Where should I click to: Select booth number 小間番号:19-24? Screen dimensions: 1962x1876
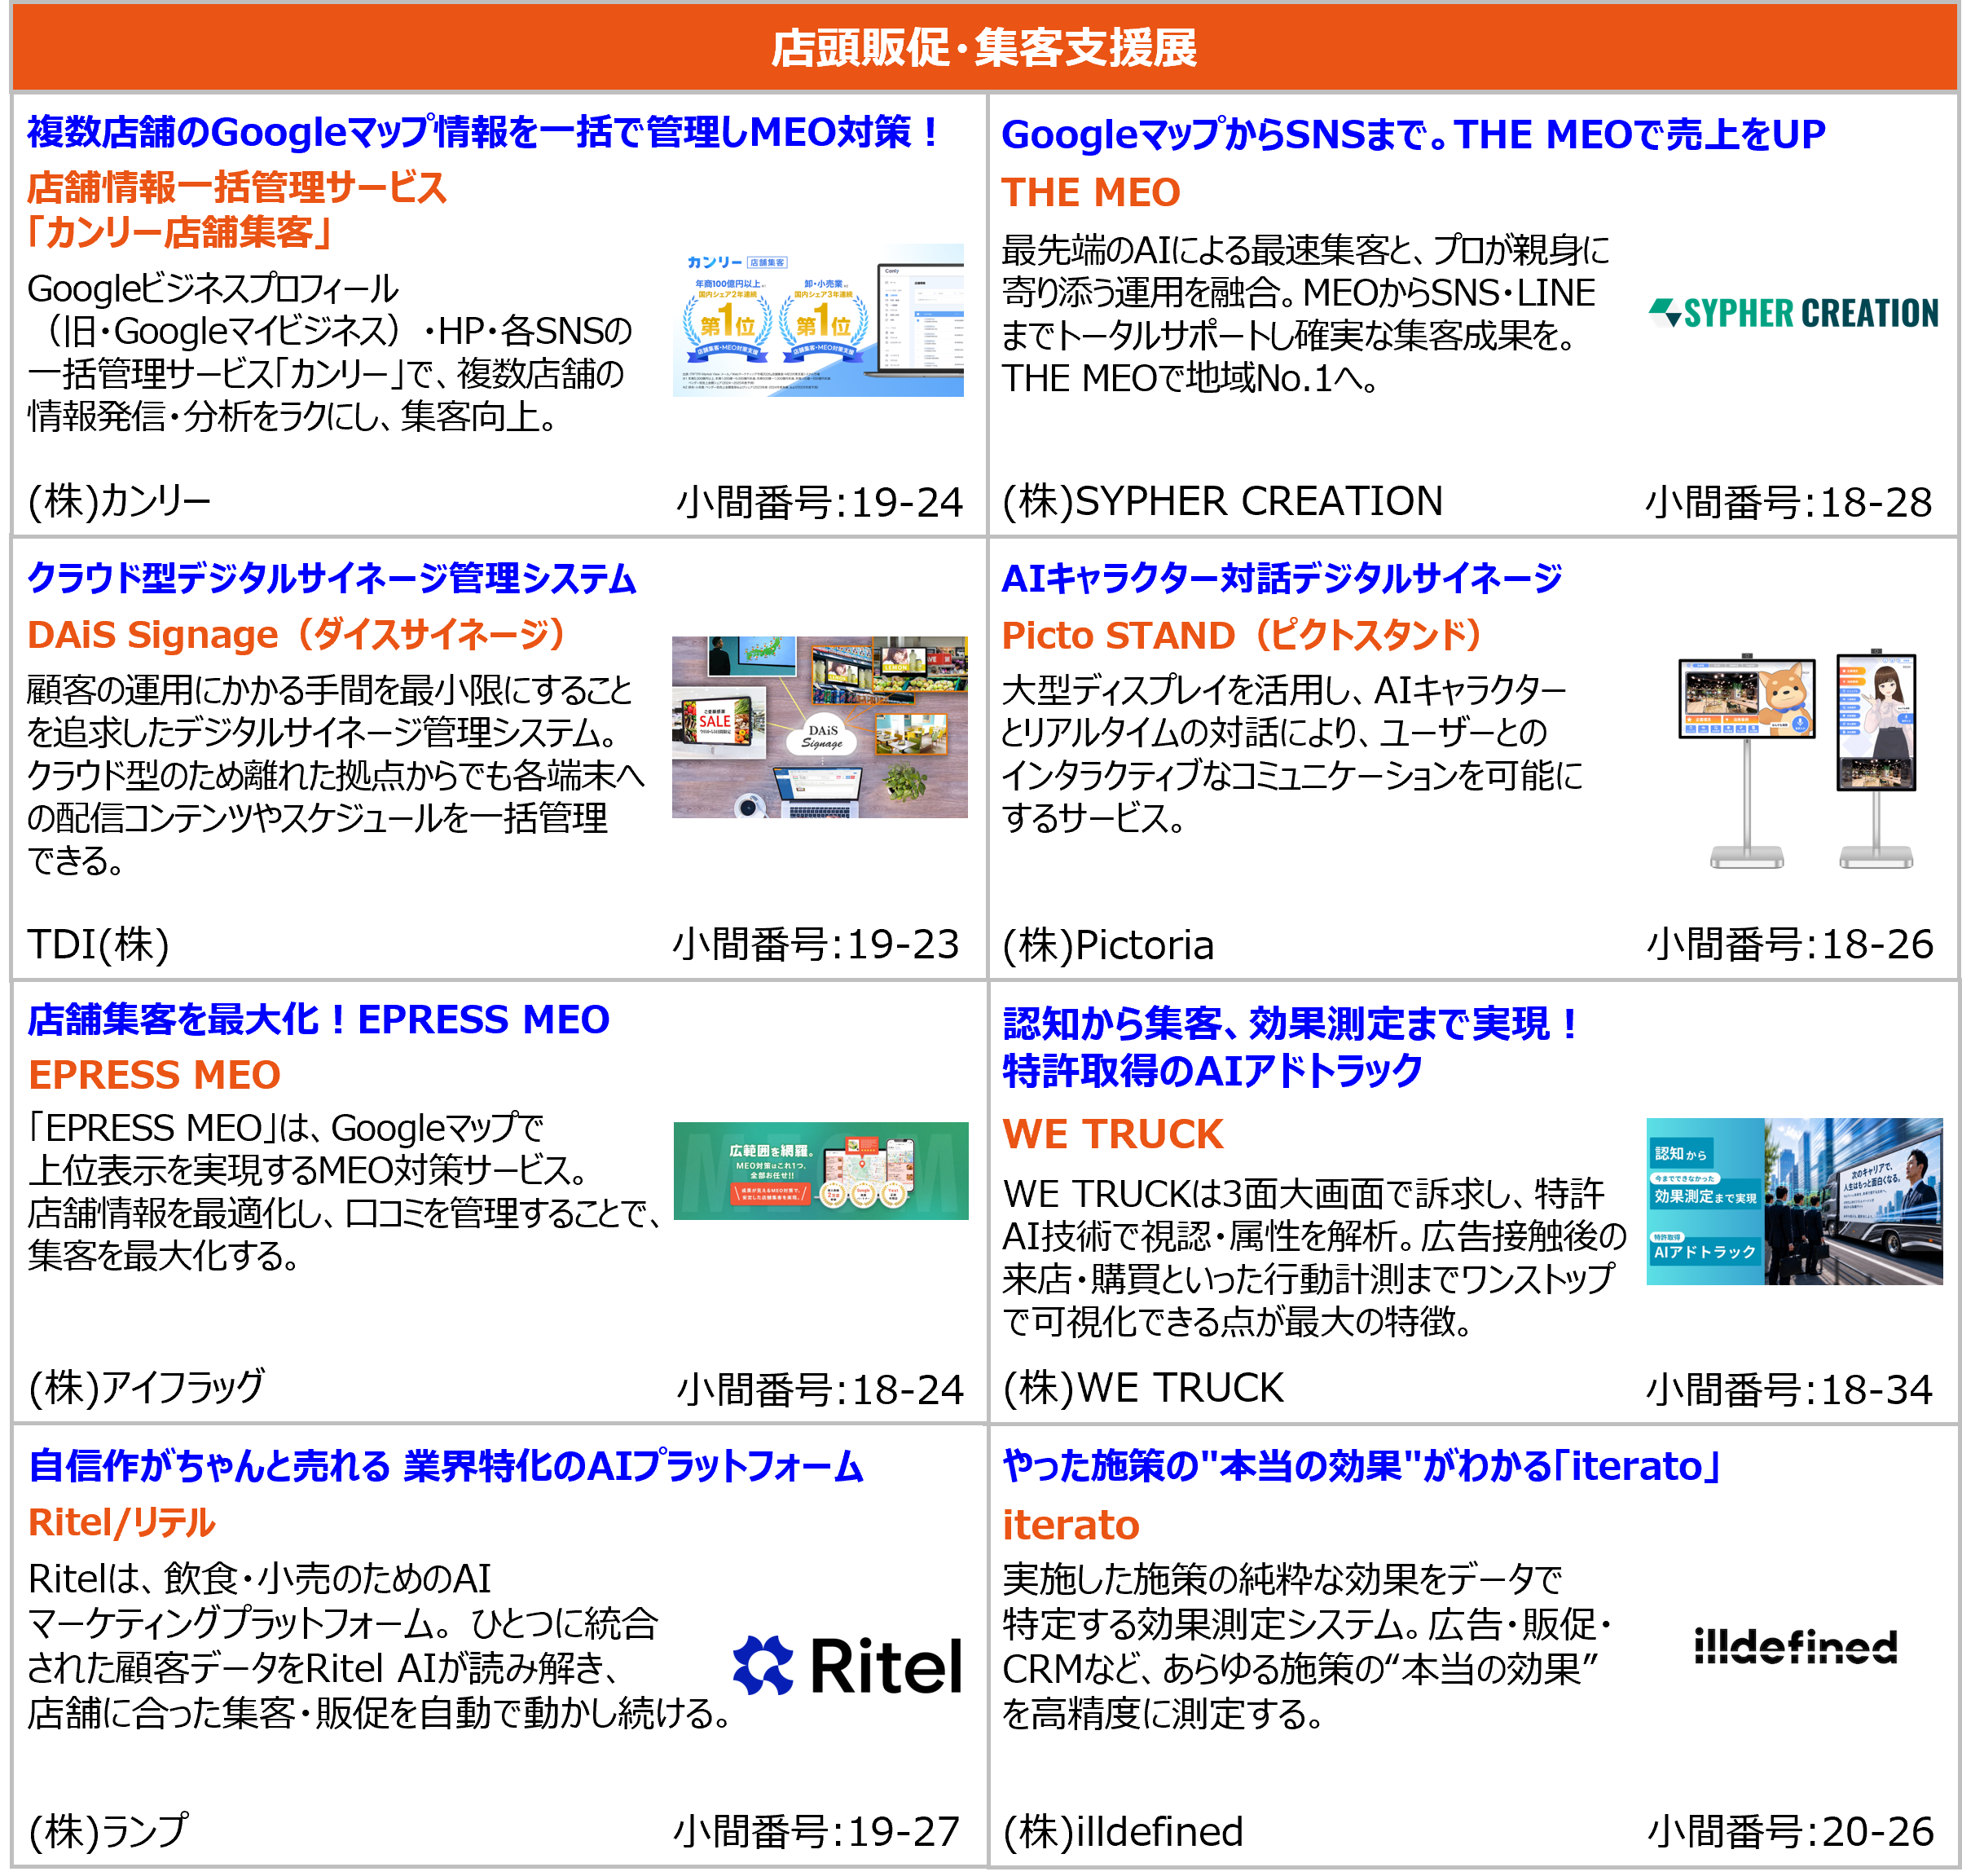(x=819, y=502)
